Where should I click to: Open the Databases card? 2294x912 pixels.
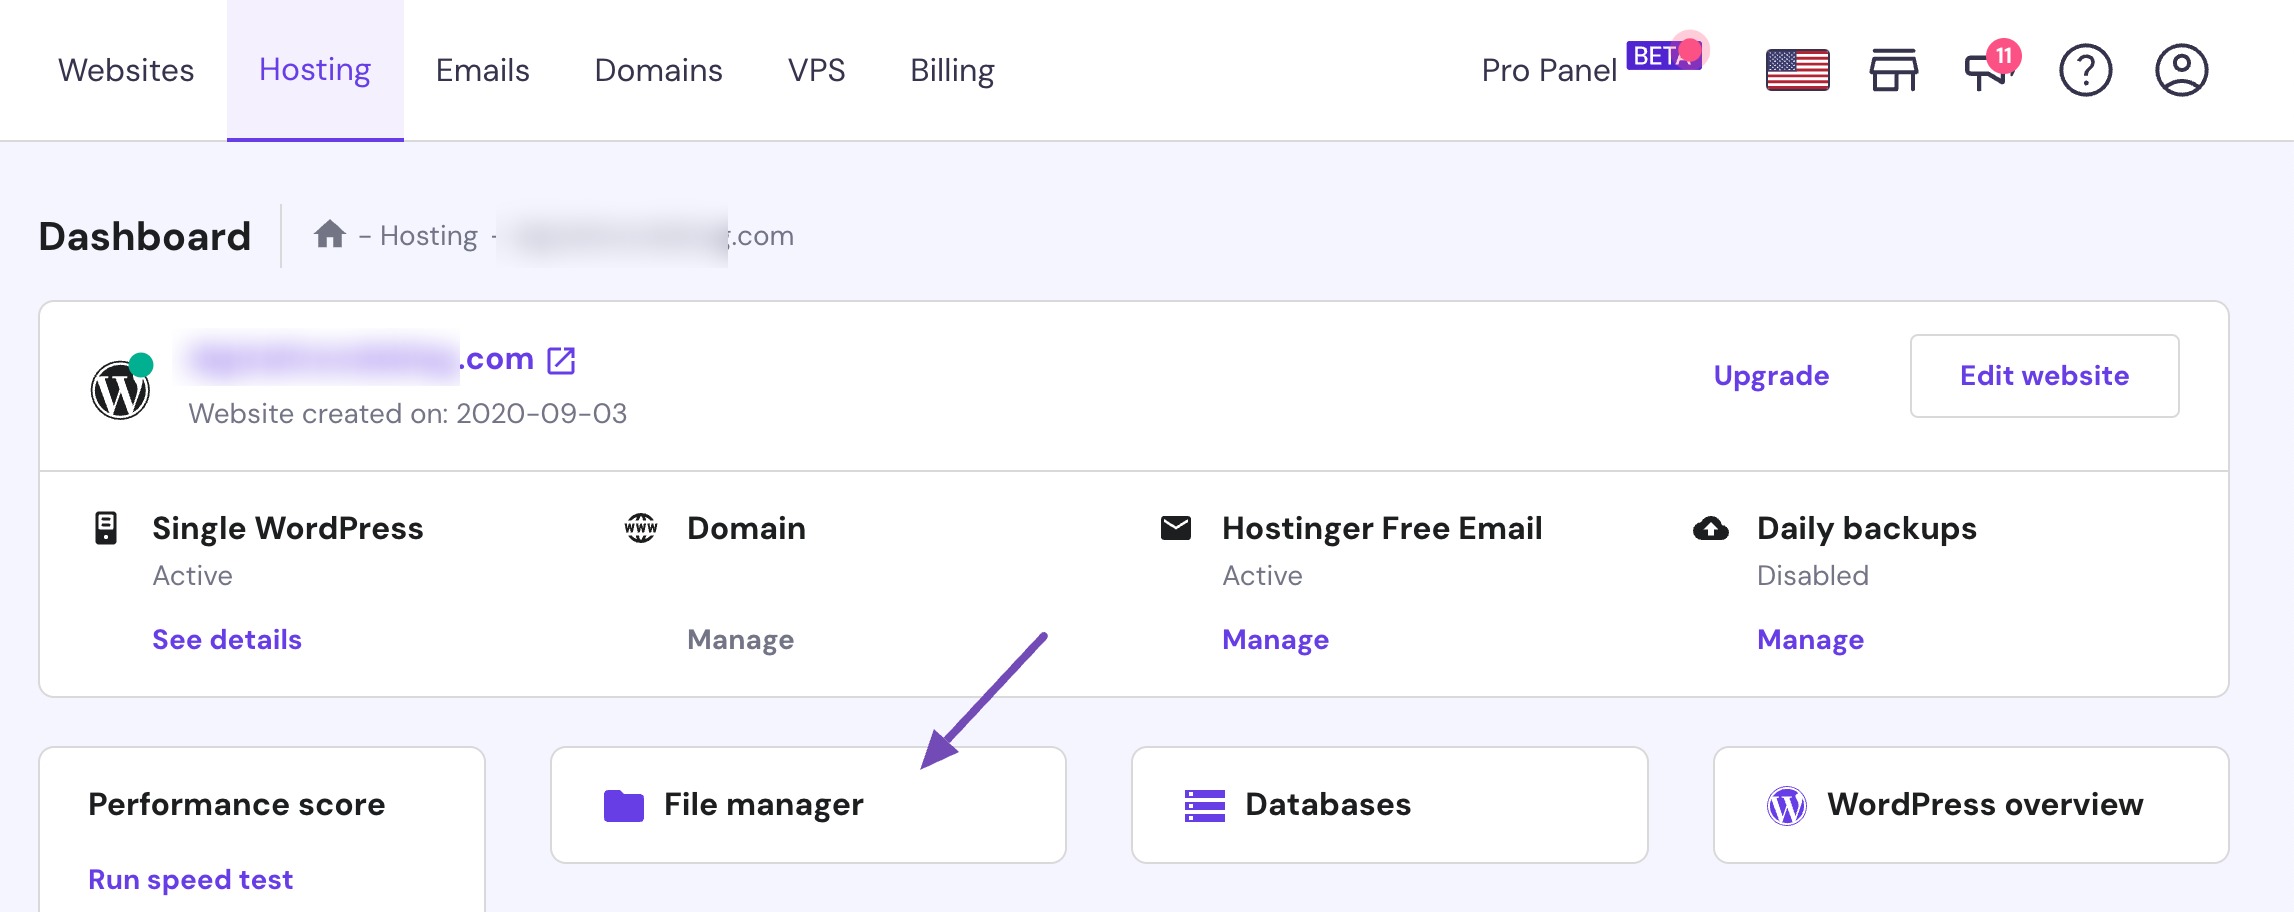[1389, 805]
